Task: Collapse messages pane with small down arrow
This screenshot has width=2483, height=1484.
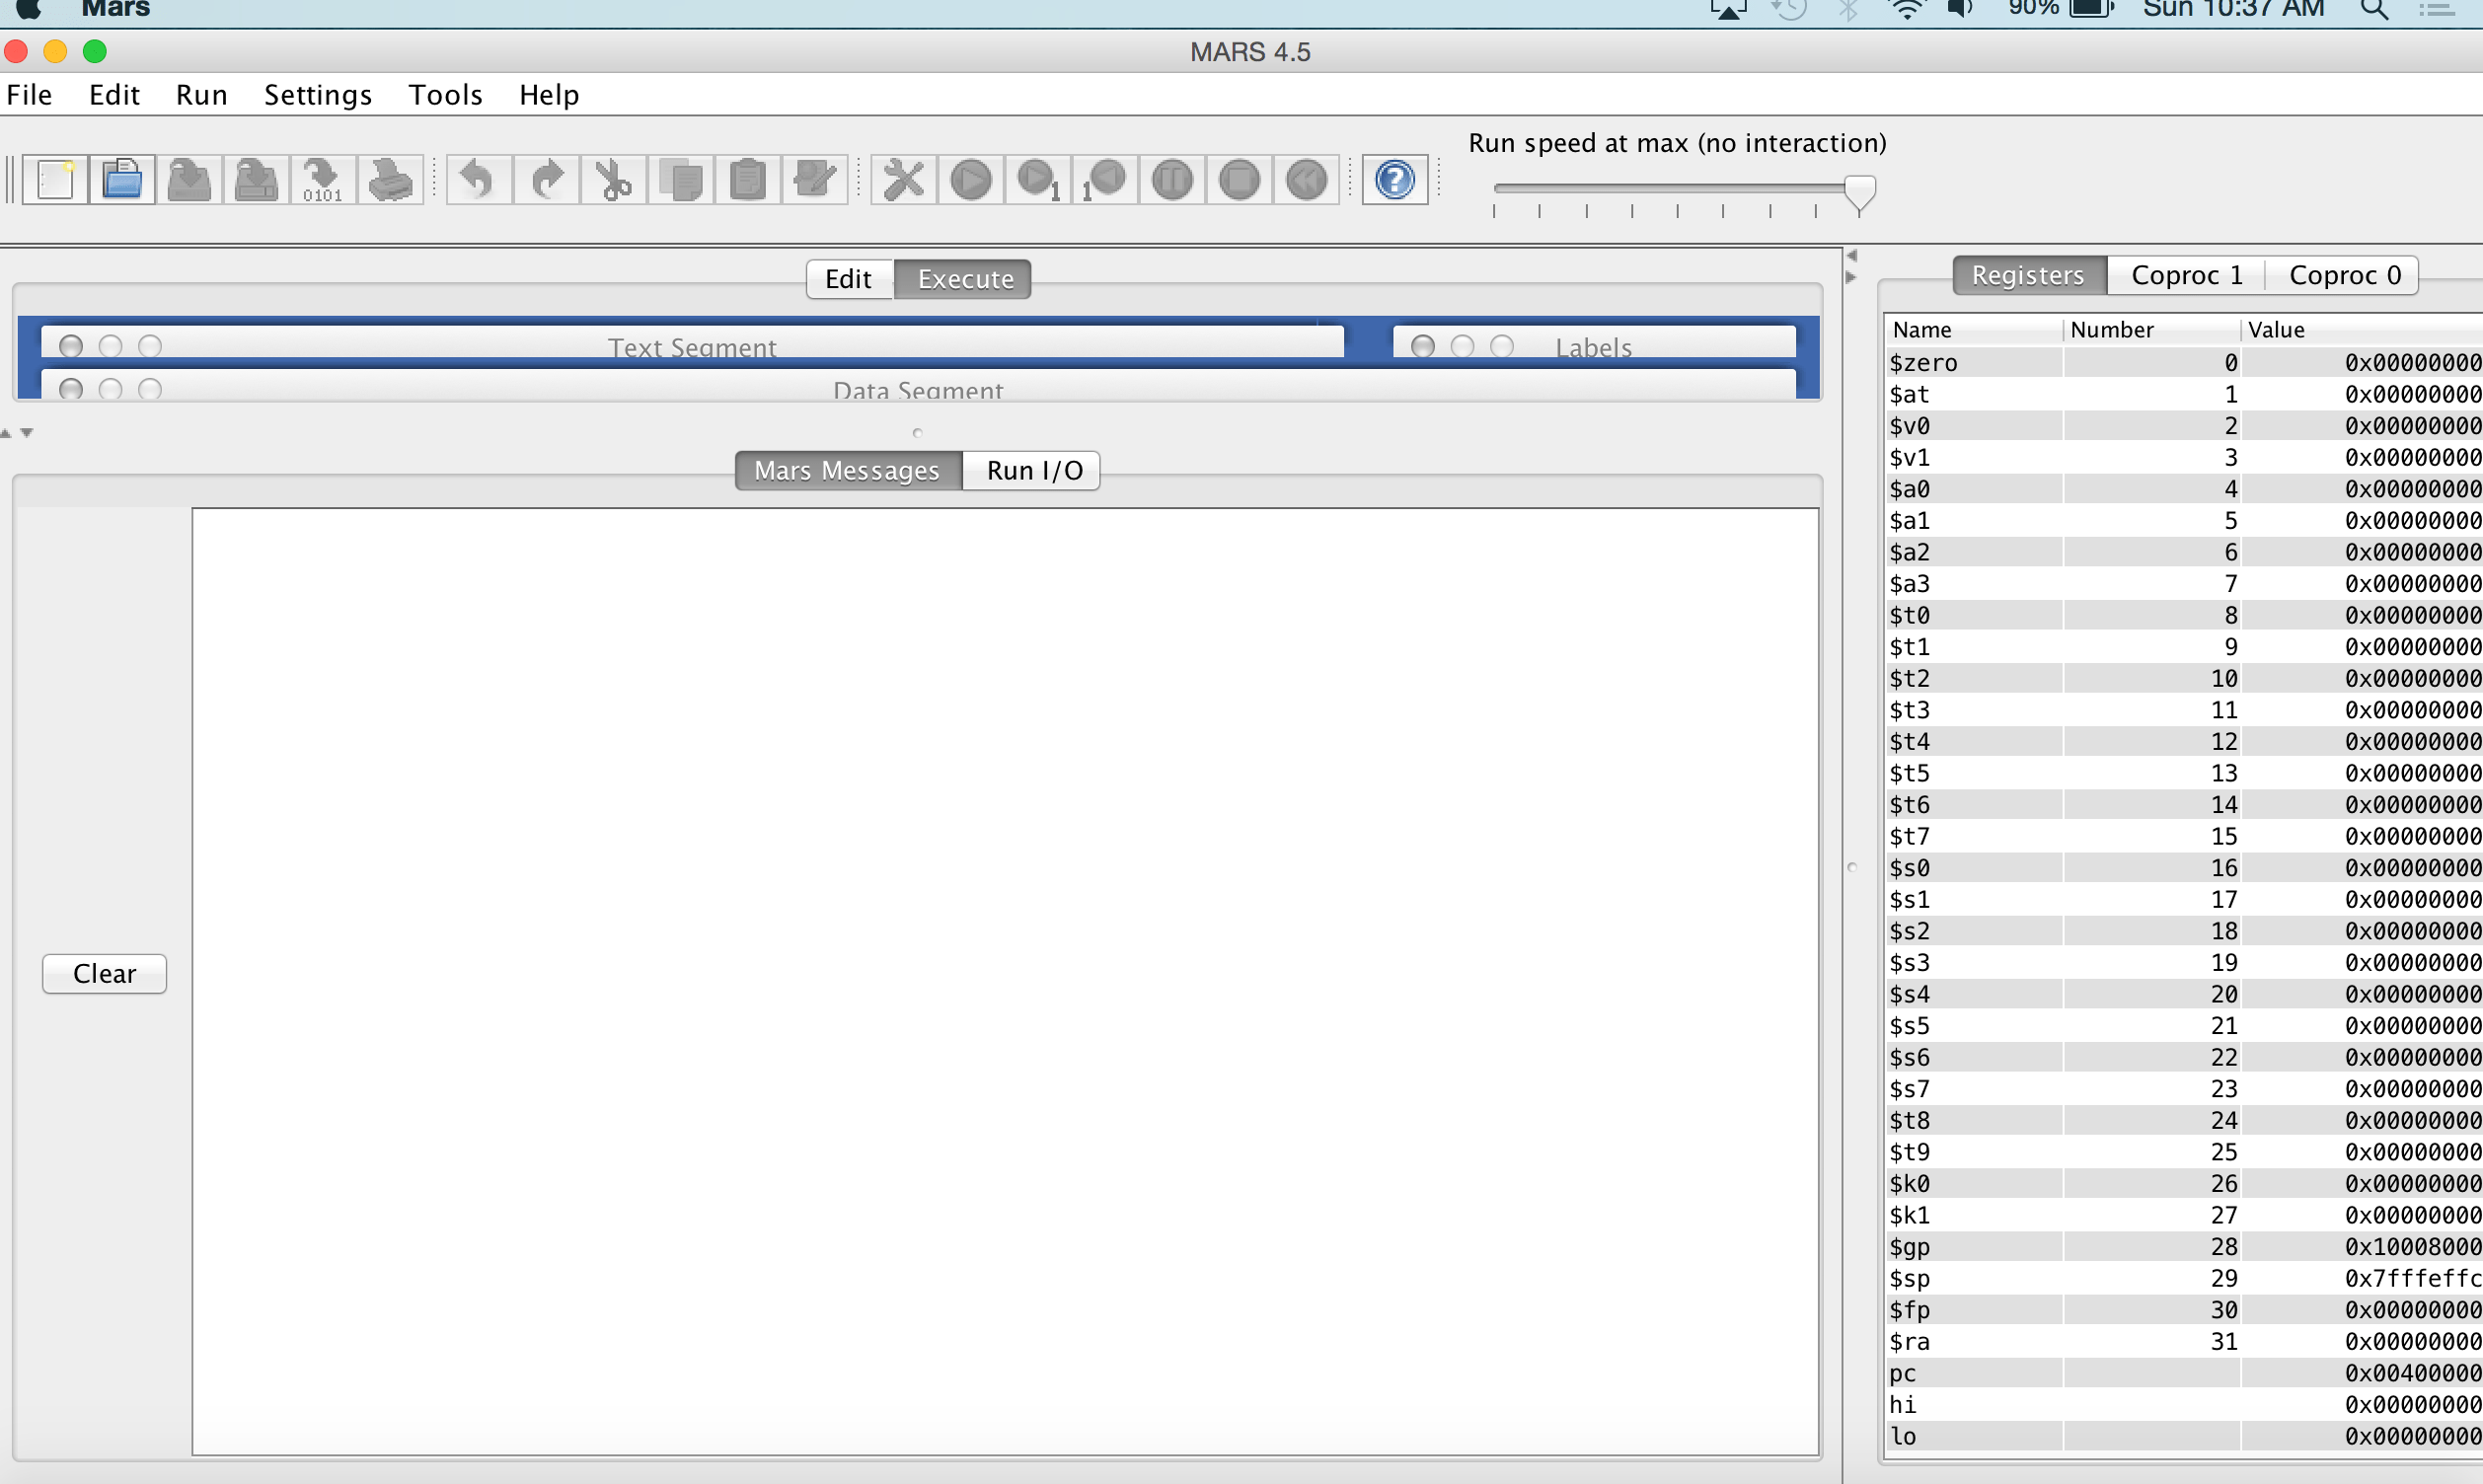Action: (x=27, y=433)
